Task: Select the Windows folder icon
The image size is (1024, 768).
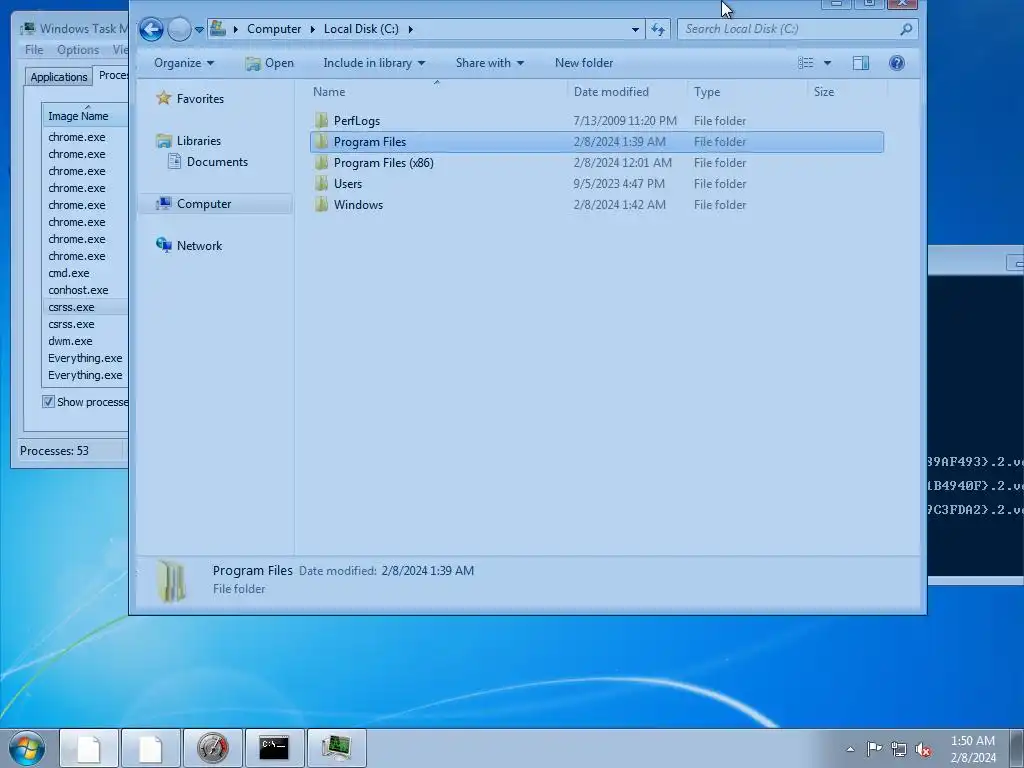Action: pyautogui.click(x=321, y=204)
